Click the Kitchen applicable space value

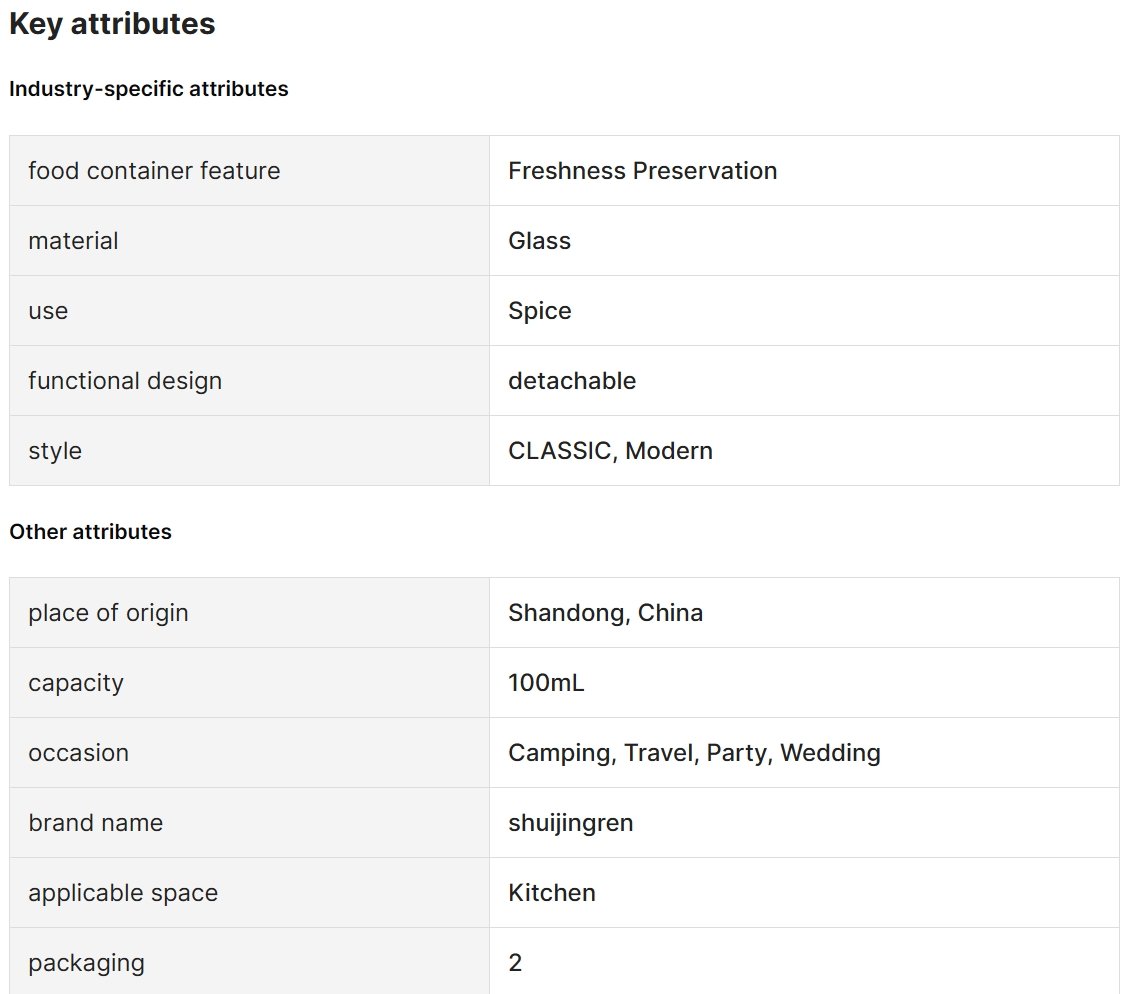[552, 893]
